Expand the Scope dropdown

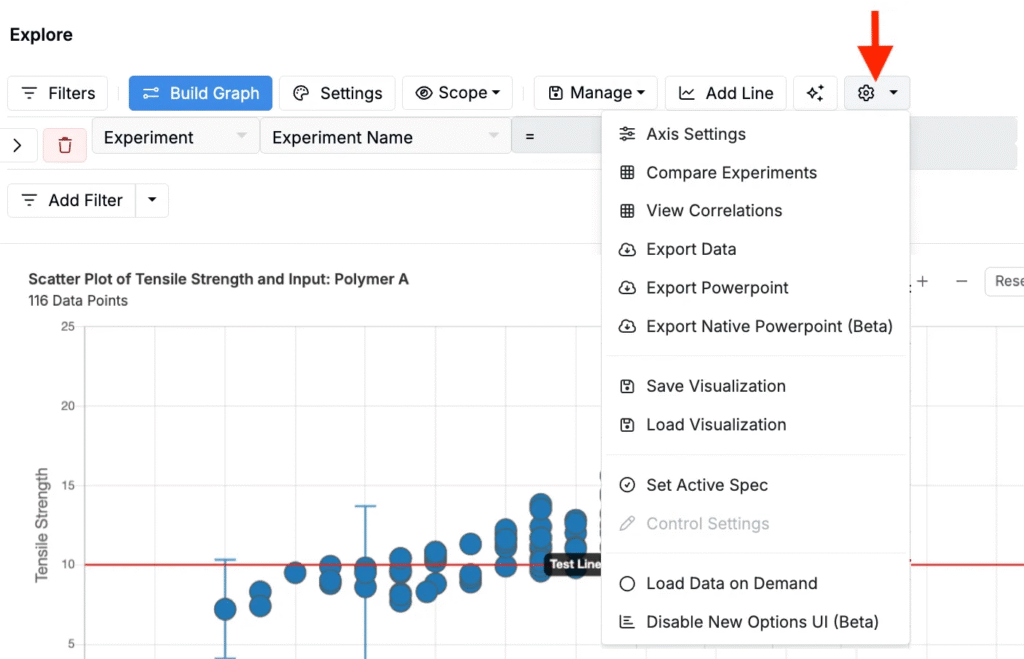457,93
